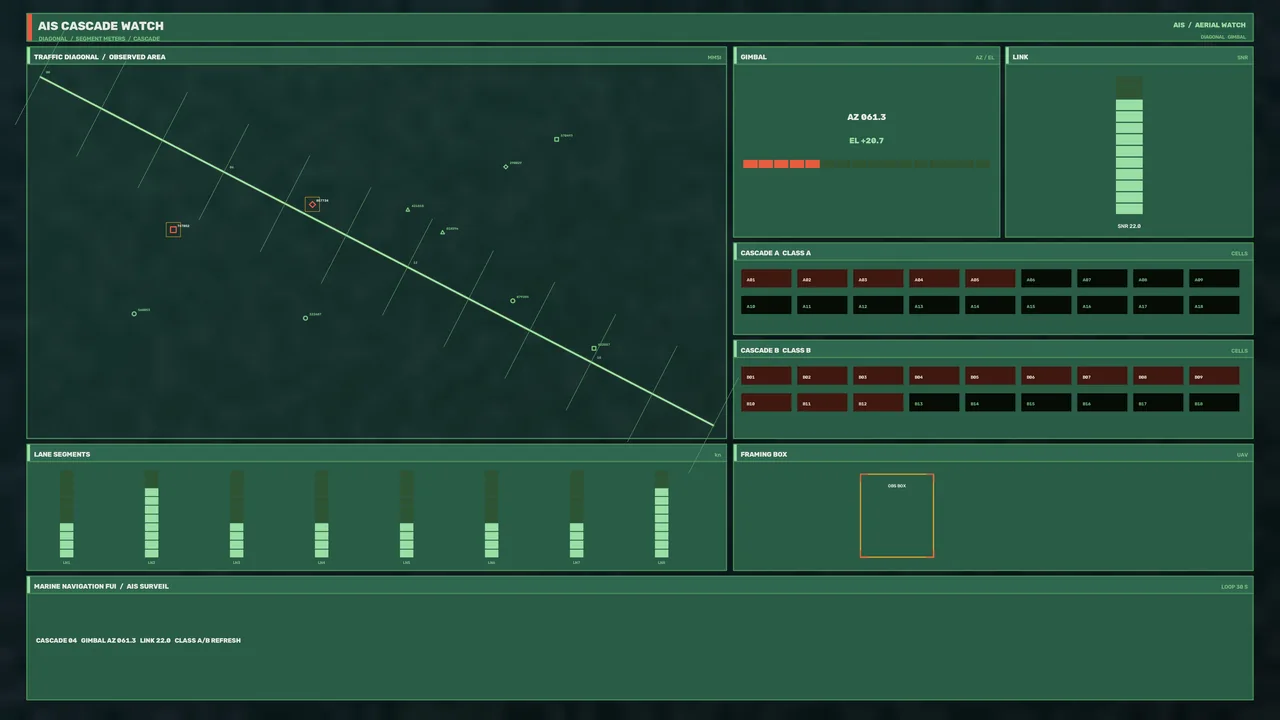This screenshot has height=720, width=1280.
Task: Select the green square contact labeled 378693
Action: point(556,139)
